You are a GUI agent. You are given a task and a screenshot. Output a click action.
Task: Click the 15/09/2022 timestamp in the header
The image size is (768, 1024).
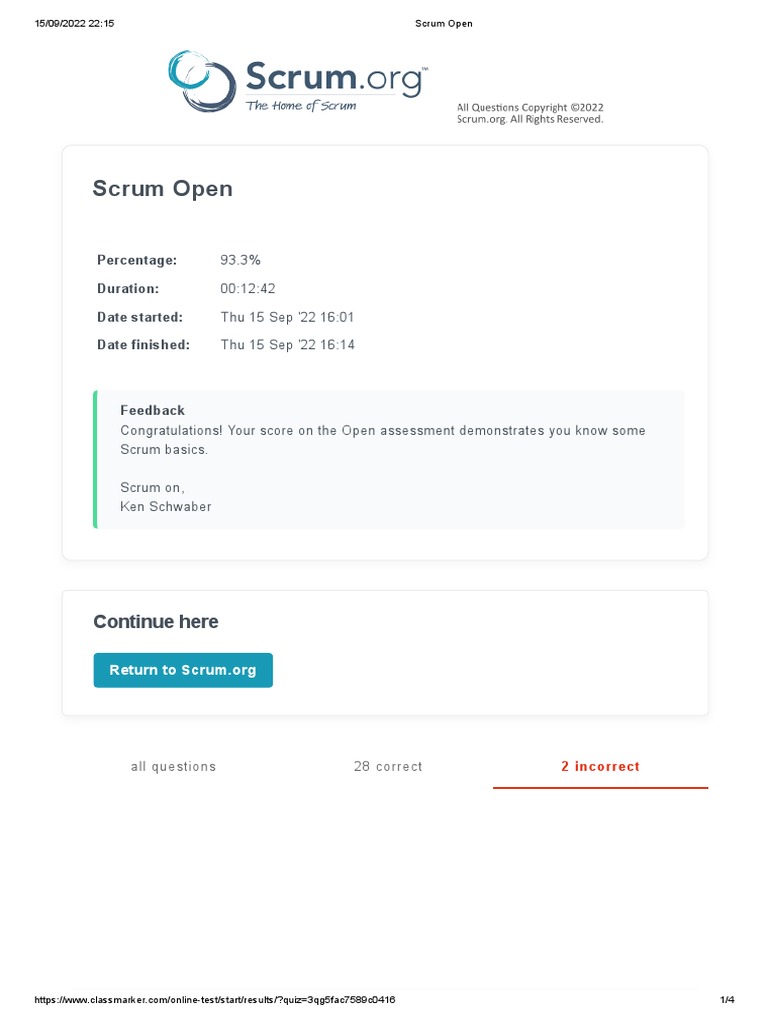(x=74, y=24)
